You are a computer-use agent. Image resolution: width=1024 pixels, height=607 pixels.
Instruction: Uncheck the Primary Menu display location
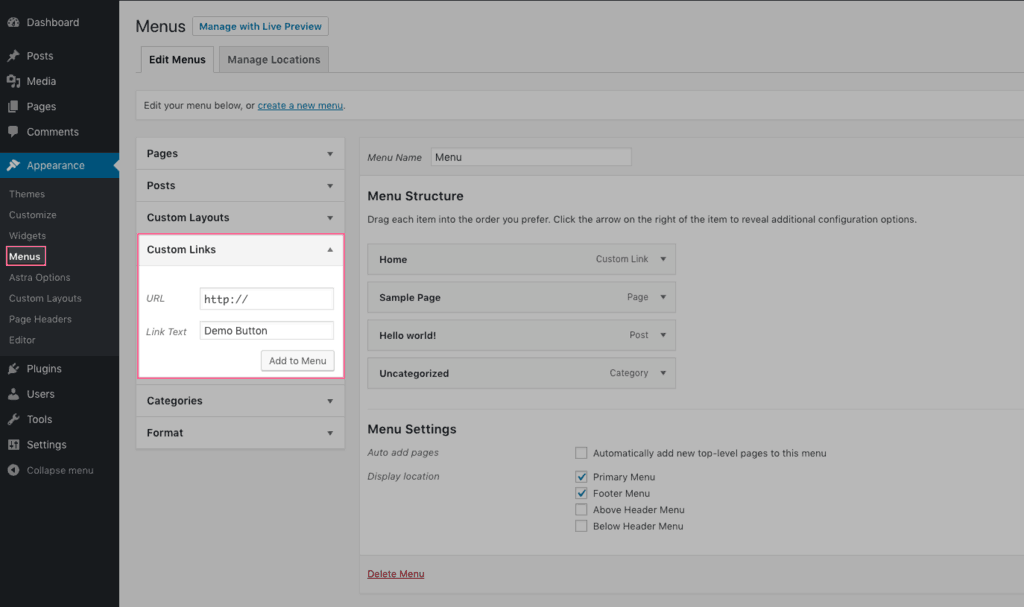[x=581, y=477]
